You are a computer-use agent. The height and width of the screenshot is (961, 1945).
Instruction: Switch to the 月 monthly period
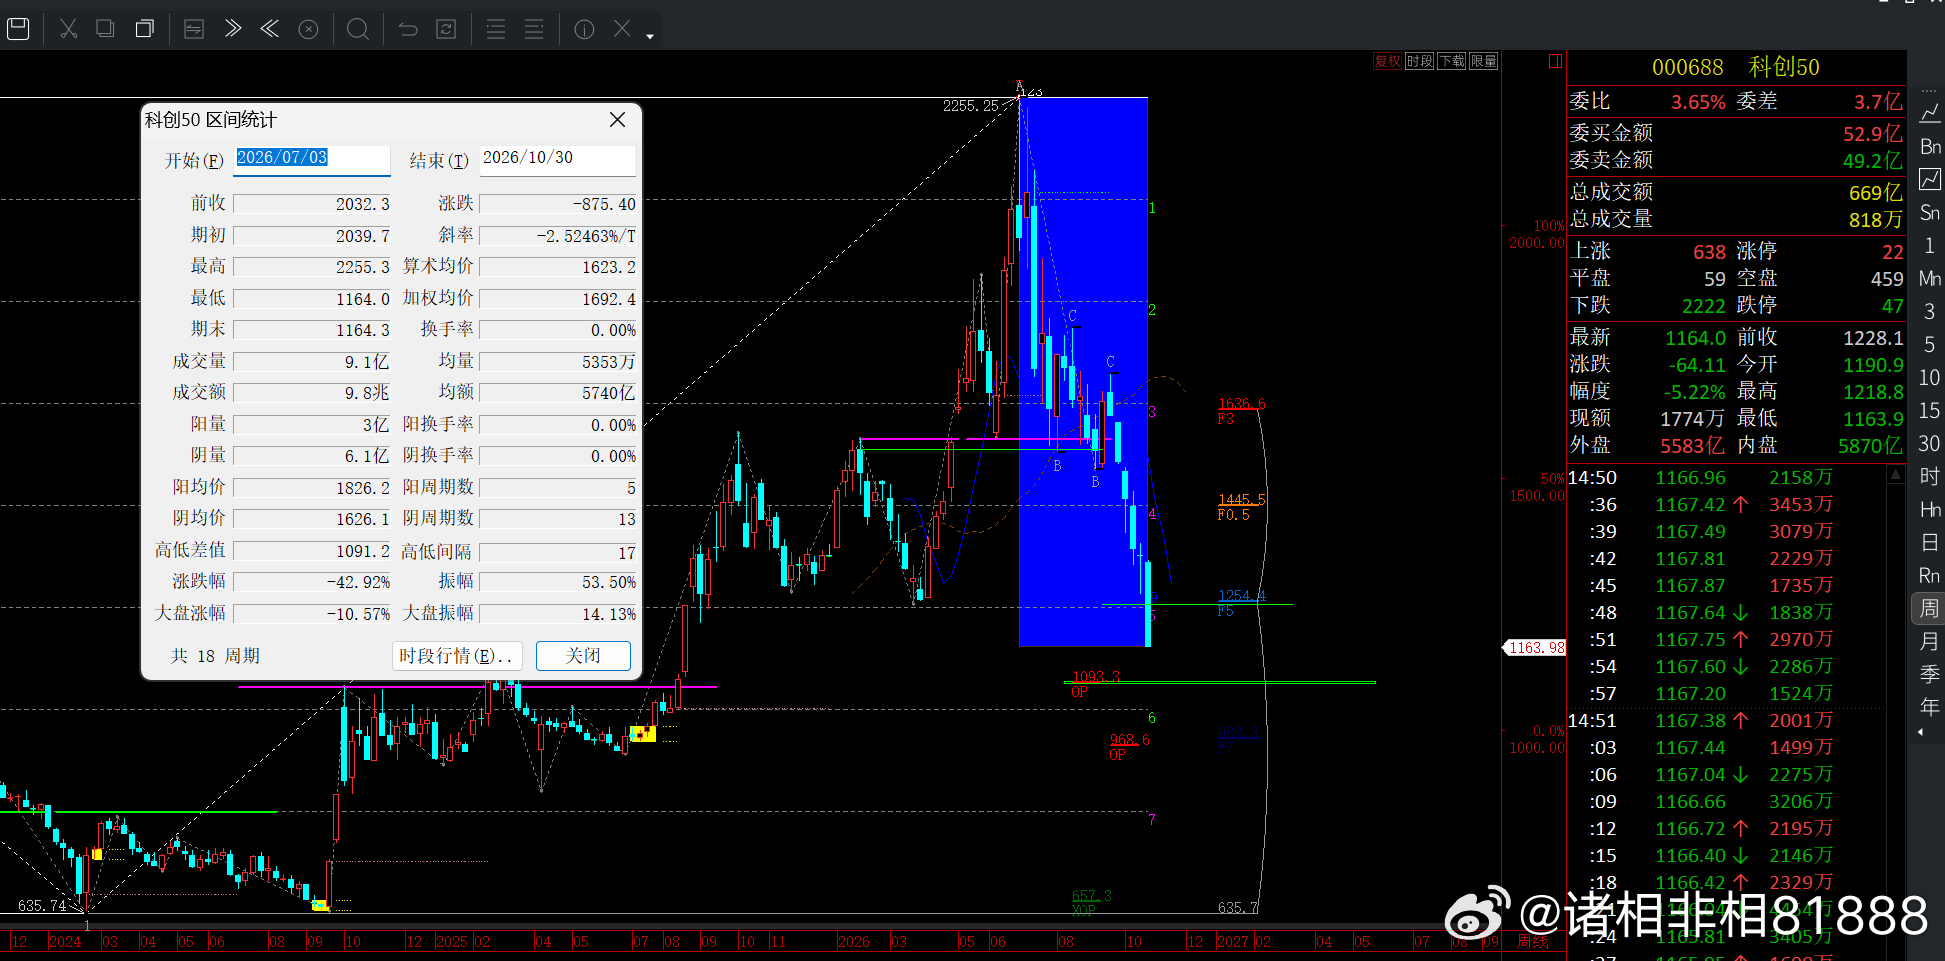1930,641
